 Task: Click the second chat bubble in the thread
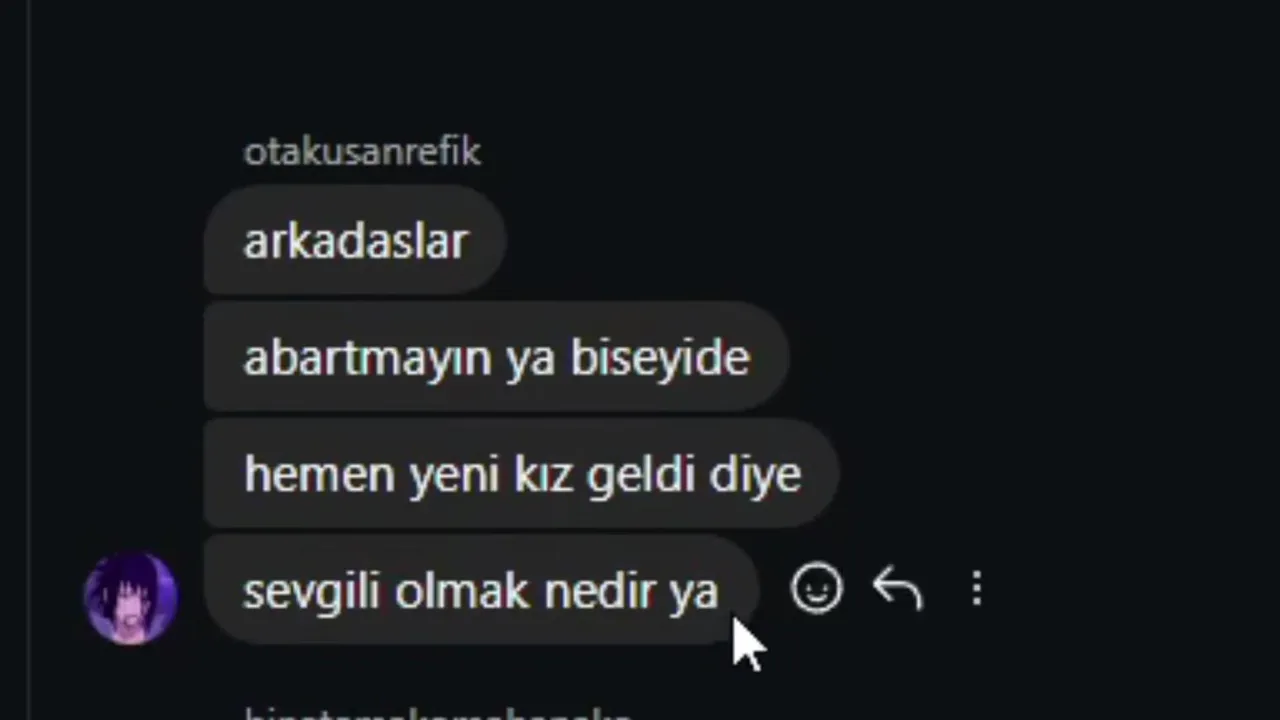click(x=496, y=357)
